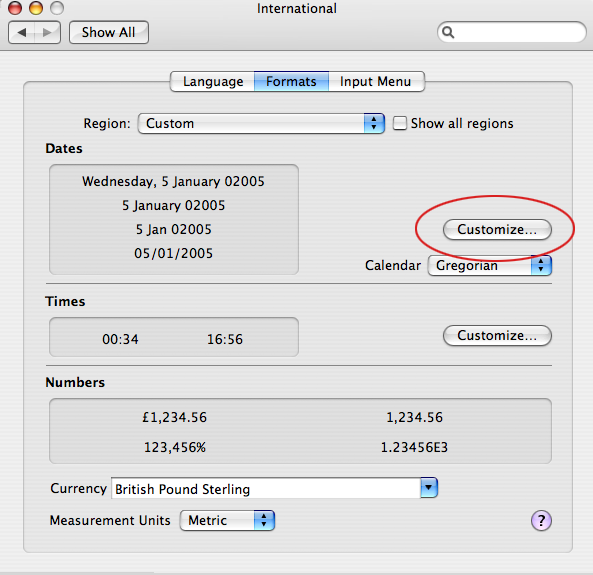Open the Calendar dropdown showing Gregorian
593x575 pixels.
(490, 266)
